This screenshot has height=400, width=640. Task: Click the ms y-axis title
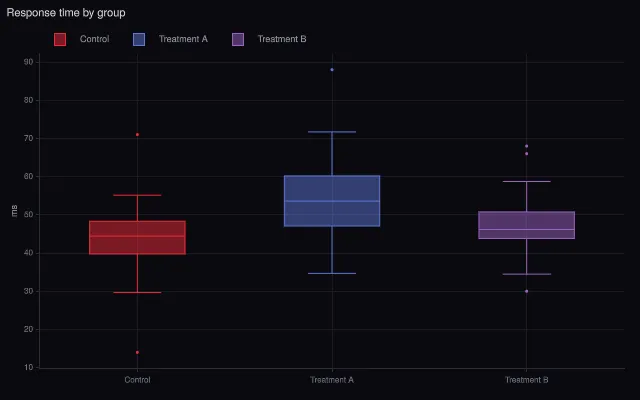click(x=14, y=211)
